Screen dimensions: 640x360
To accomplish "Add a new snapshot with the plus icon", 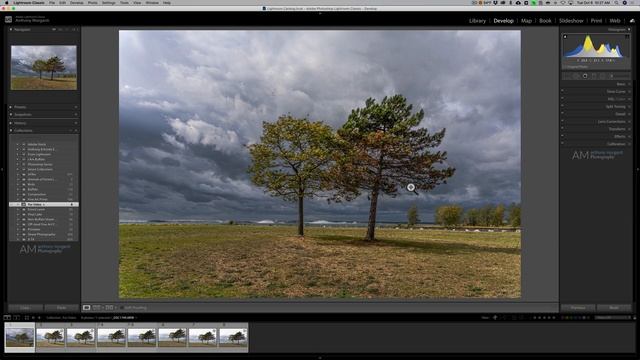I will pos(76,115).
